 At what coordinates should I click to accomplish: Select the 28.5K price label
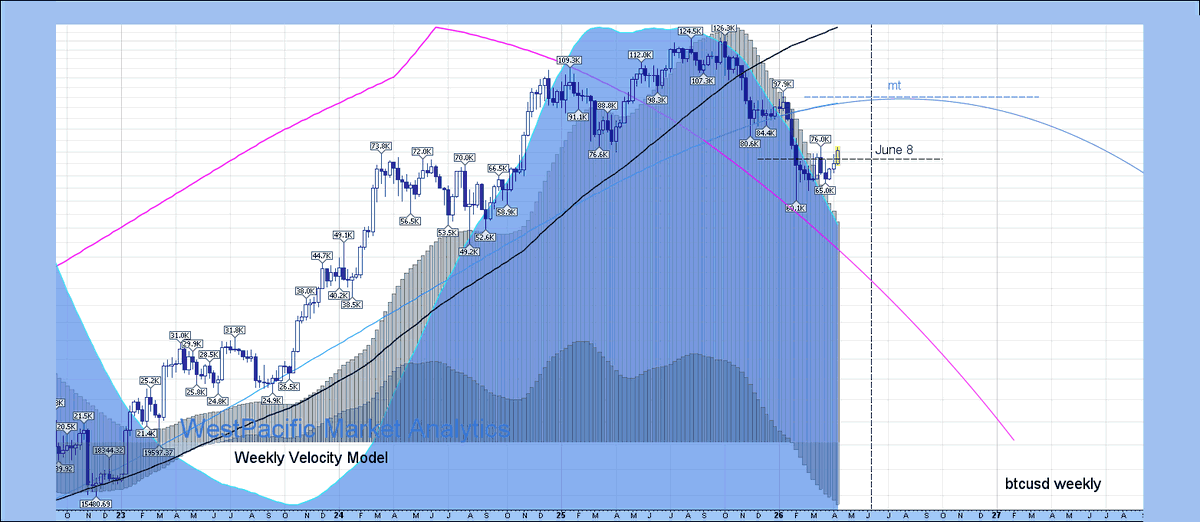point(209,355)
